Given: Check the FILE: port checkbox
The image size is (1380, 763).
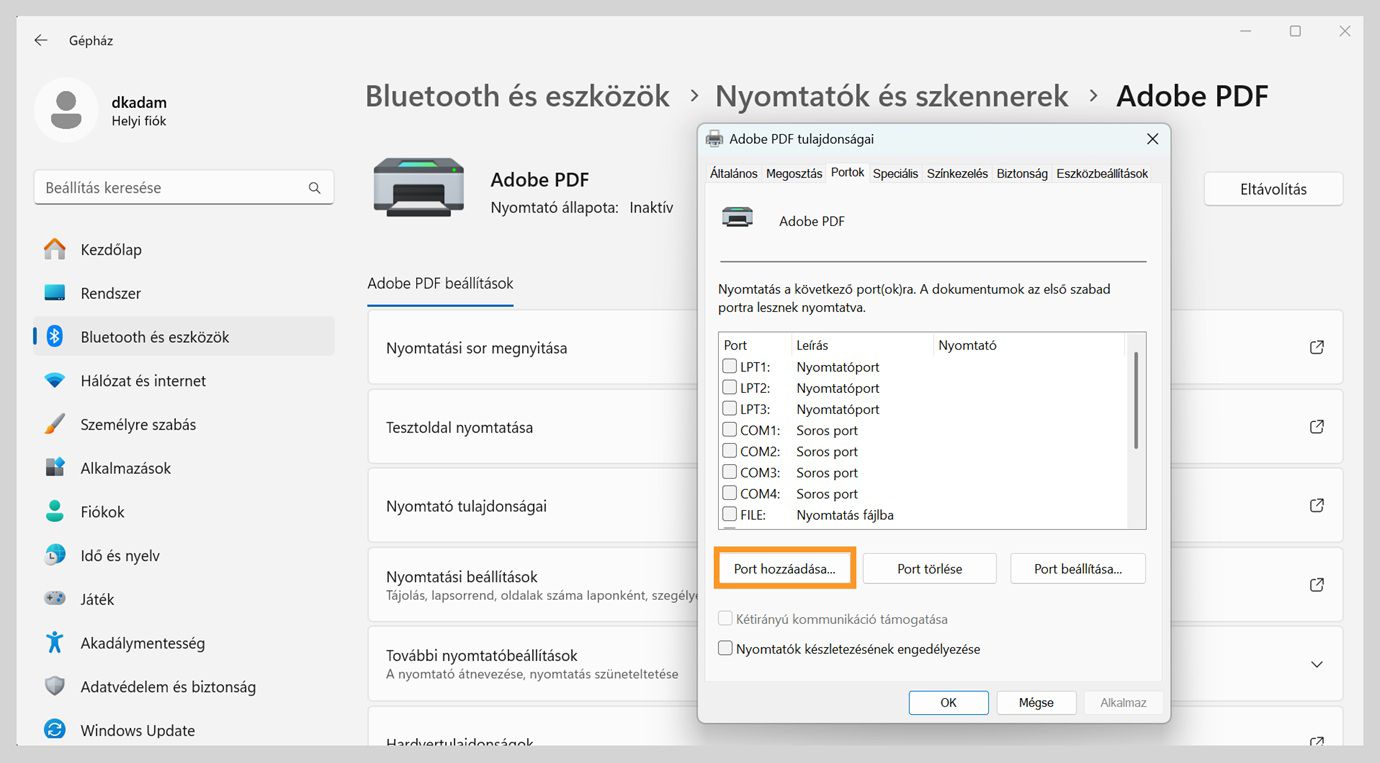Looking at the screenshot, I should pyautogui.click(x=729, y=514).
